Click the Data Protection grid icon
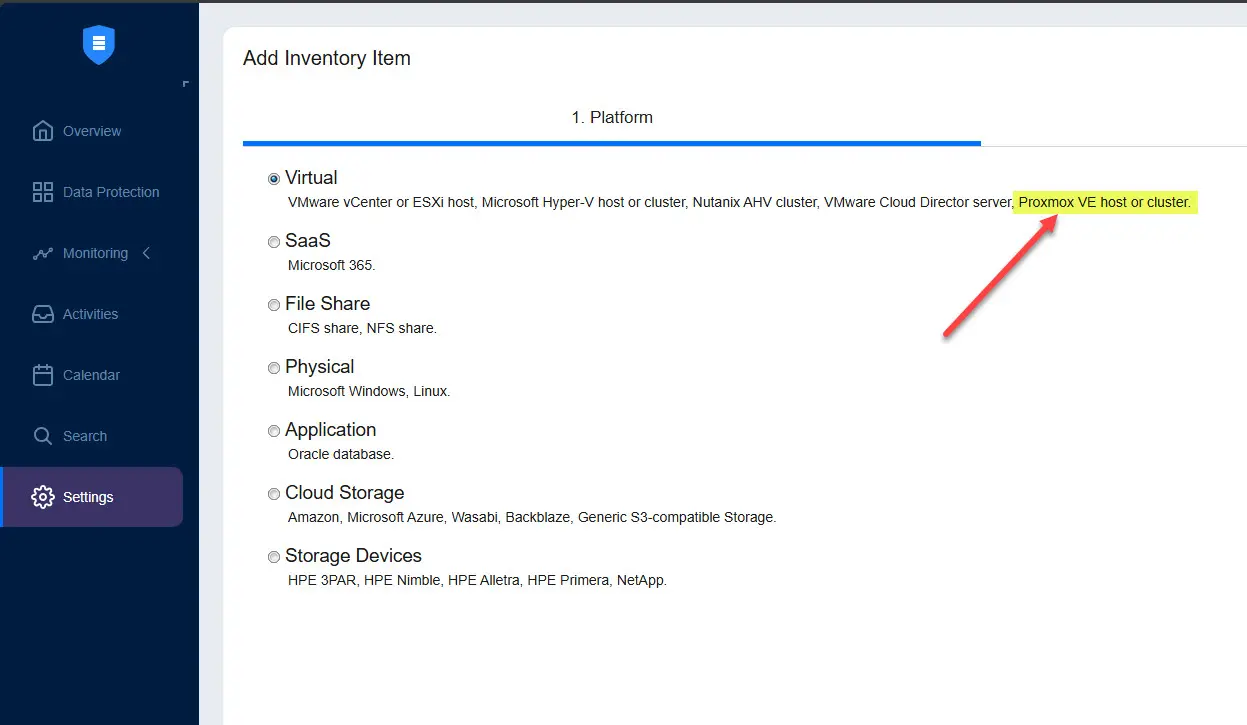Image resolution: width=1247 pixels, height=725 pixels. [43, 192]
